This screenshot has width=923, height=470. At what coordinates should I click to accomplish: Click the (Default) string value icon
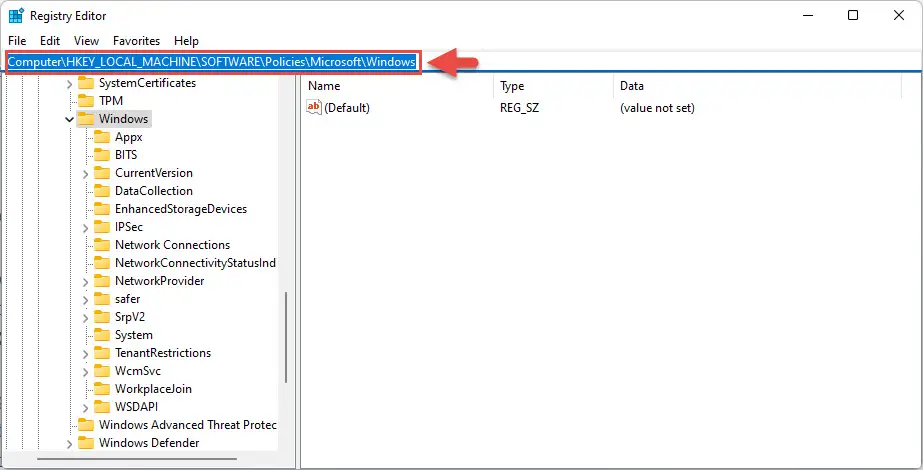(314, 107)
